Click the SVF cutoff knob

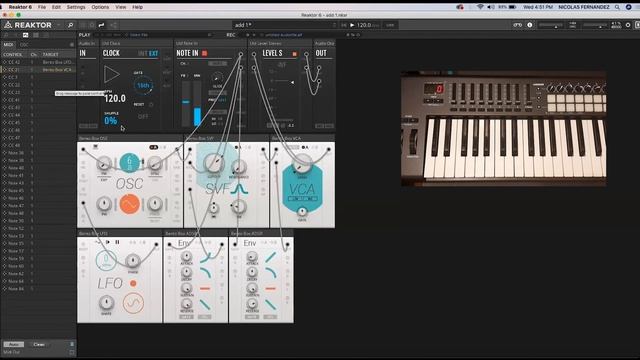(214, 163)
